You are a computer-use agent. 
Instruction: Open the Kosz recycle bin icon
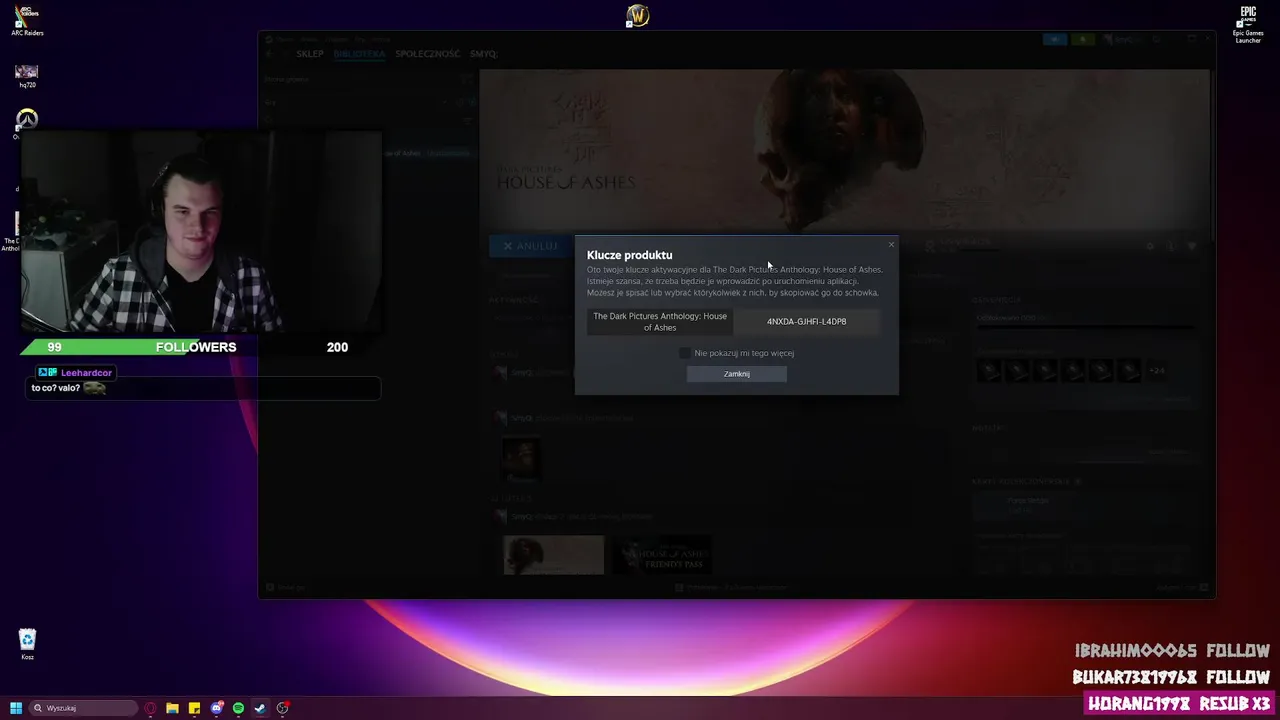27,643
